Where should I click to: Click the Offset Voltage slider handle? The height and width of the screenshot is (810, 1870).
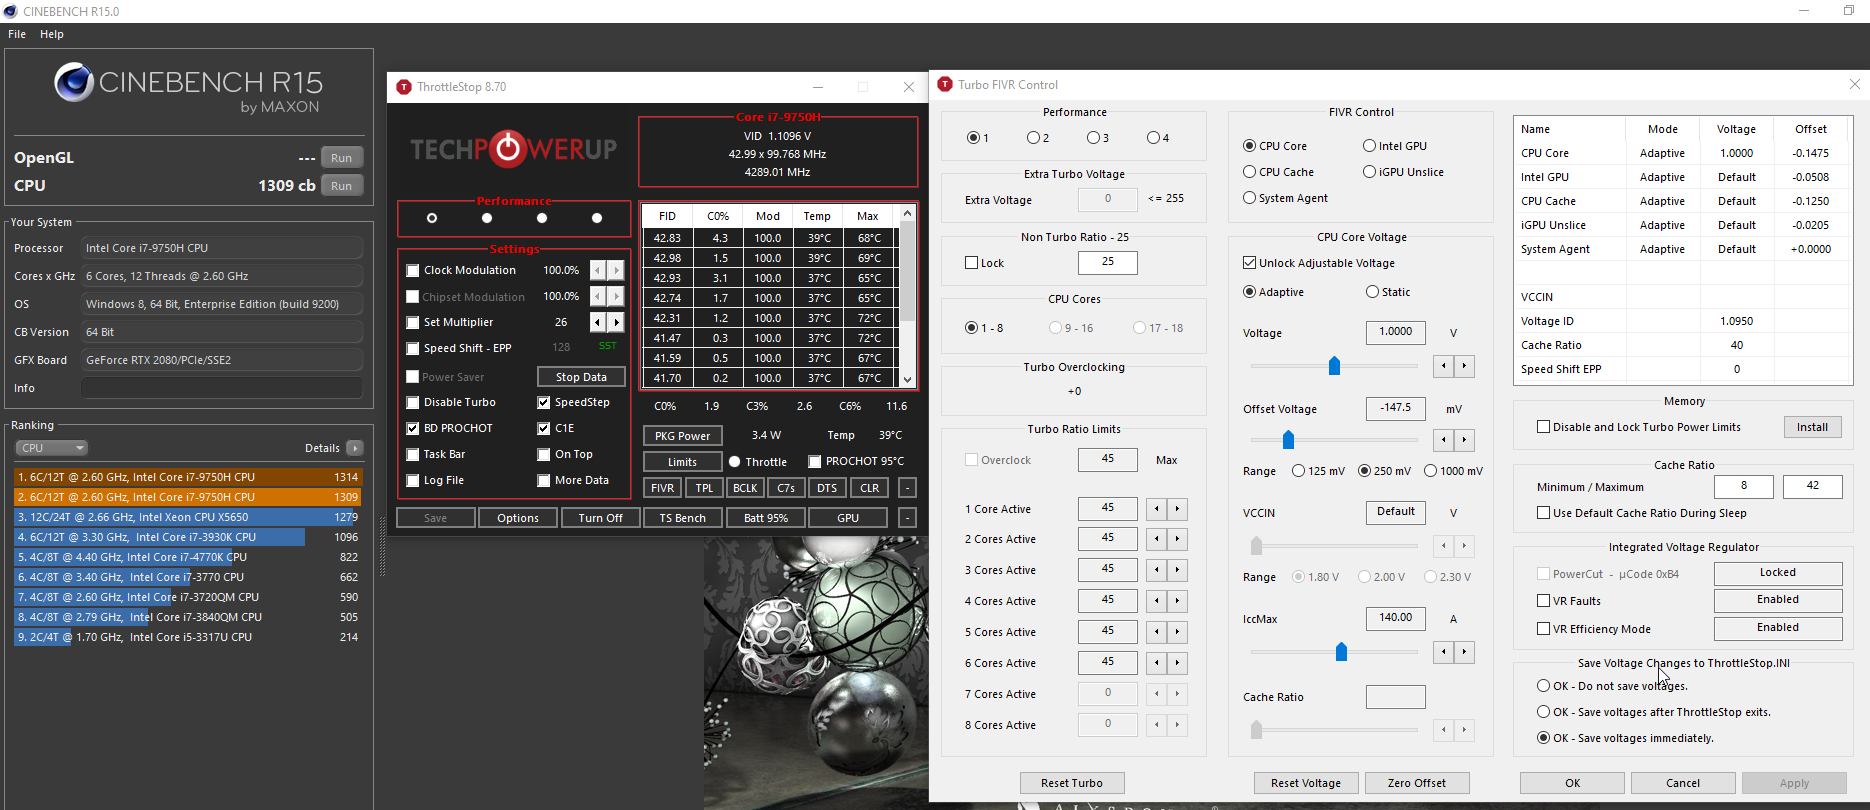1288,440
